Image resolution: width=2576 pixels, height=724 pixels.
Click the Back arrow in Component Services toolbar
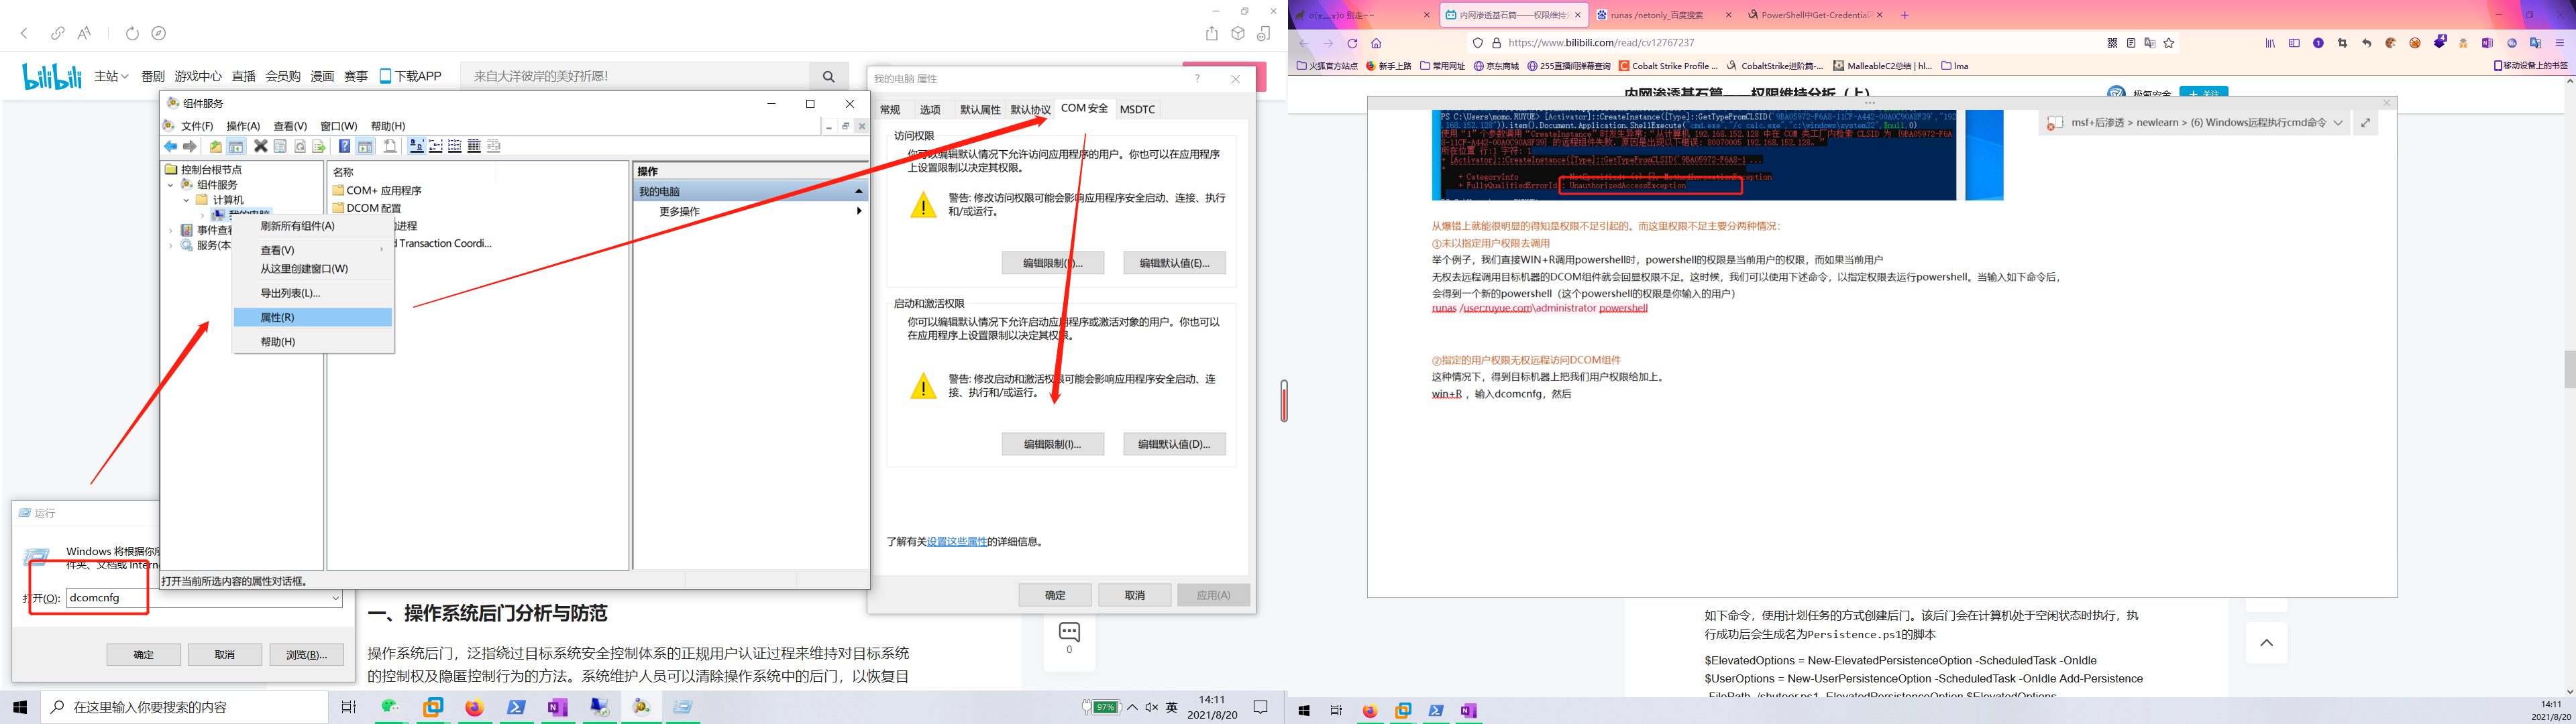(170, 146)
